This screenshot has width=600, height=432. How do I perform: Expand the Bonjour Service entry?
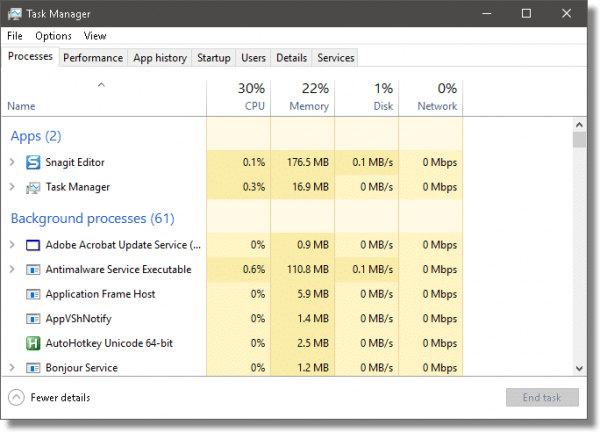pyautogui.click(x=12, y=368)
